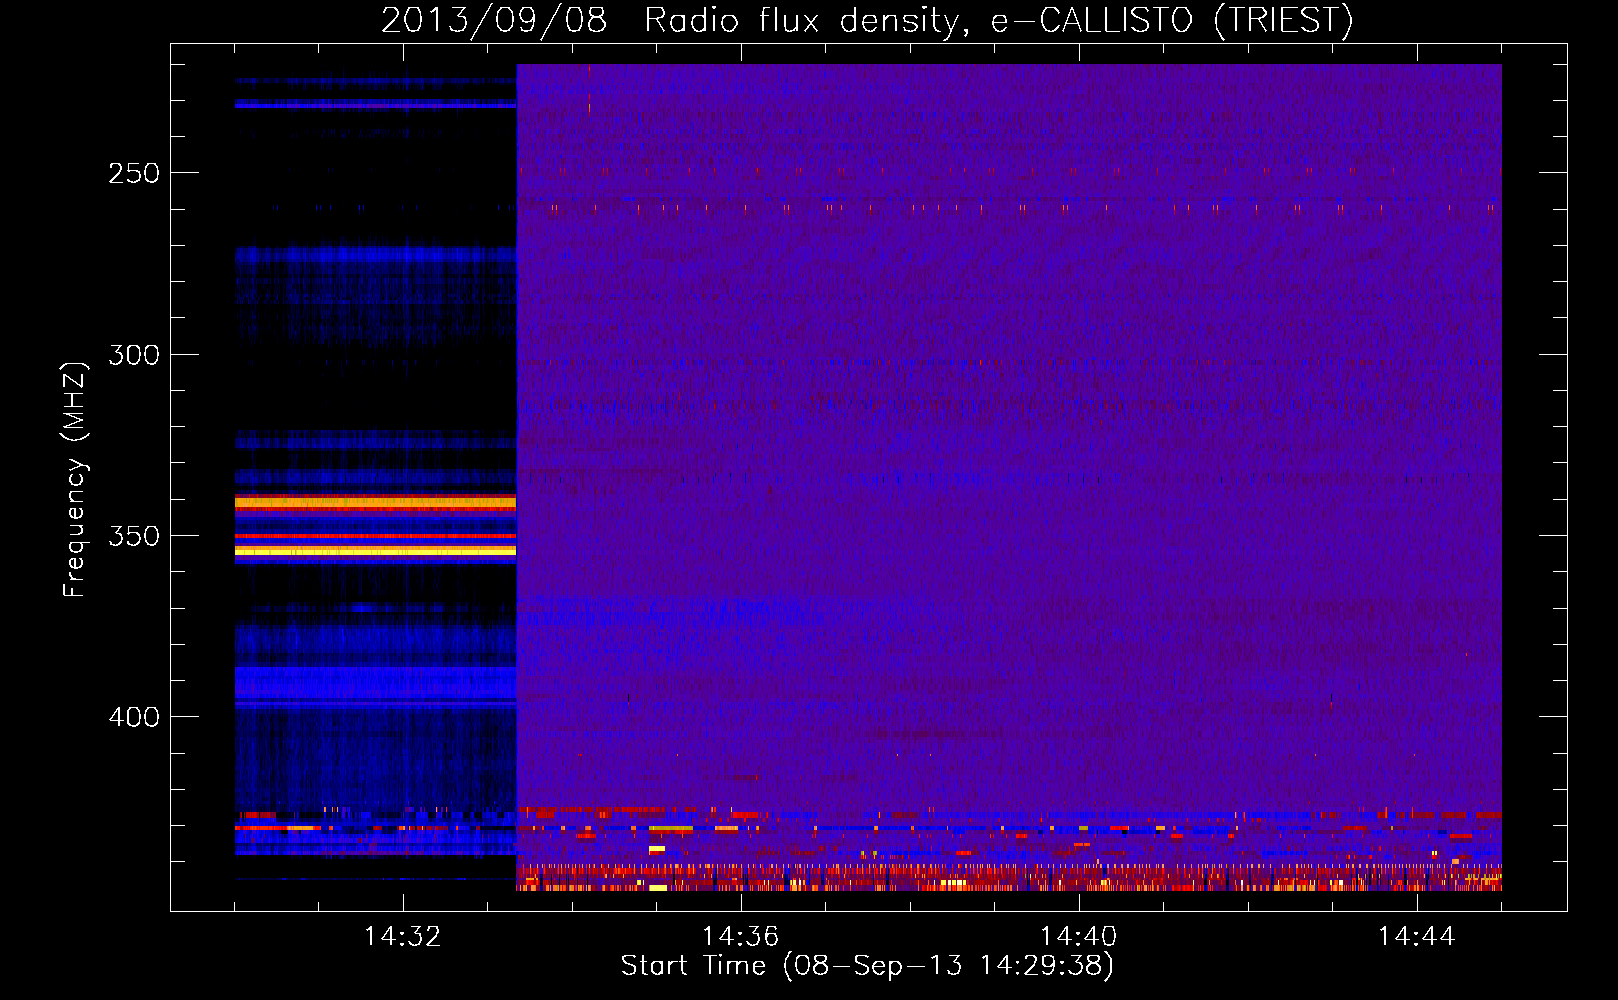
Task: Click the 14:44 time tick label
Action: click(1416, 937)
